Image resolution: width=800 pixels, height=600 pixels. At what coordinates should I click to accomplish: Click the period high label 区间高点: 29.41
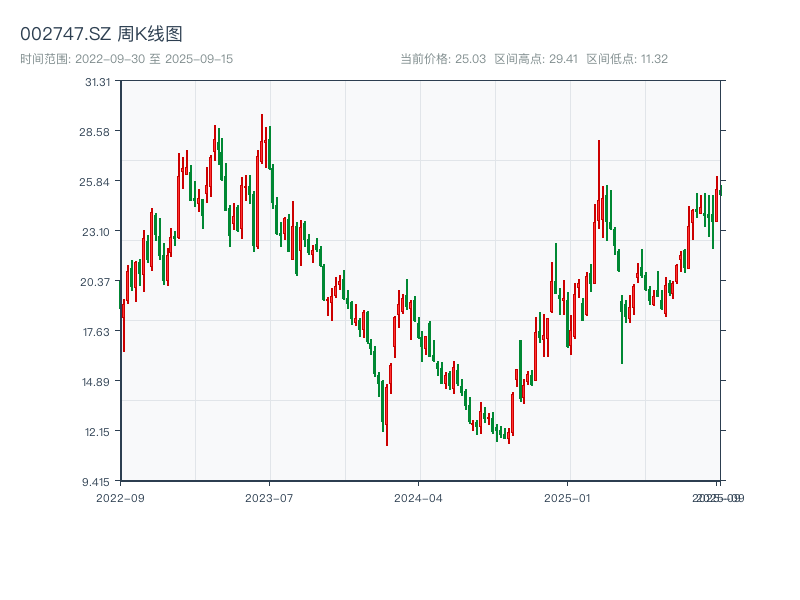pos(536,59)
